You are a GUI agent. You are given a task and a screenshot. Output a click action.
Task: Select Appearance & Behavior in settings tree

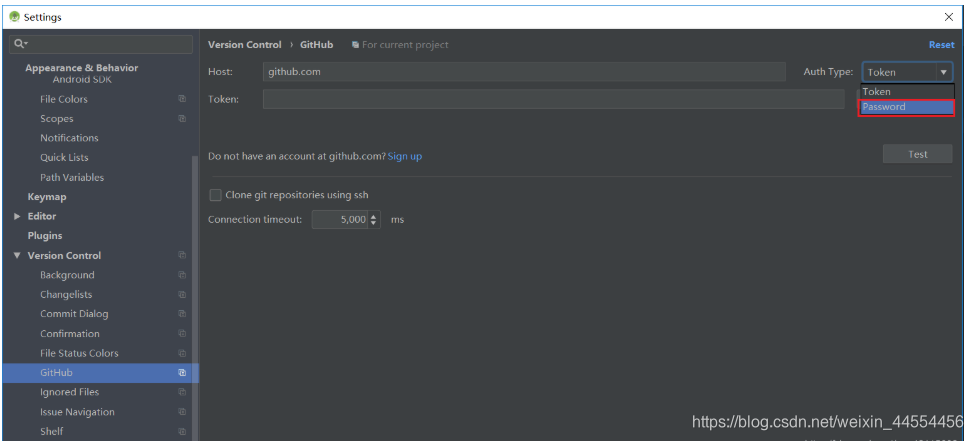pos(81,68)
